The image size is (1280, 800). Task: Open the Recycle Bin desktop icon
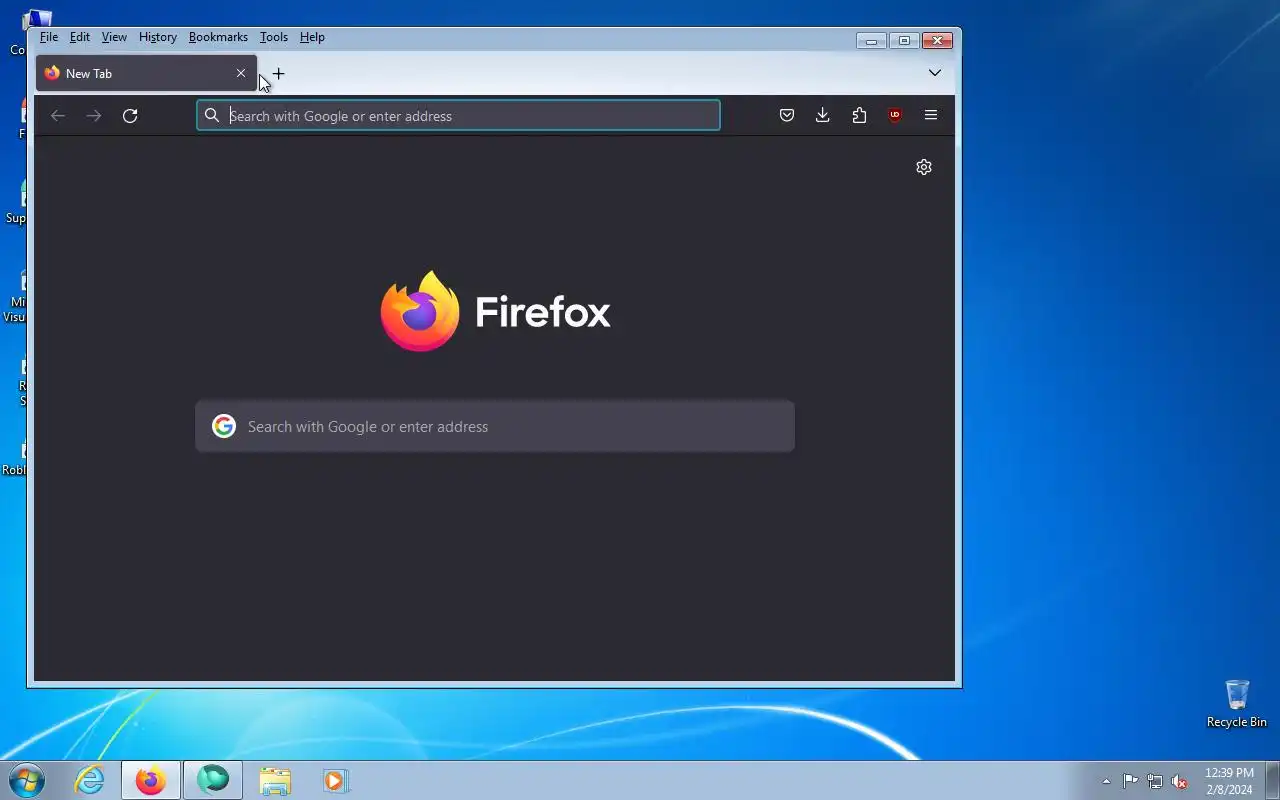click(1237, 704)
